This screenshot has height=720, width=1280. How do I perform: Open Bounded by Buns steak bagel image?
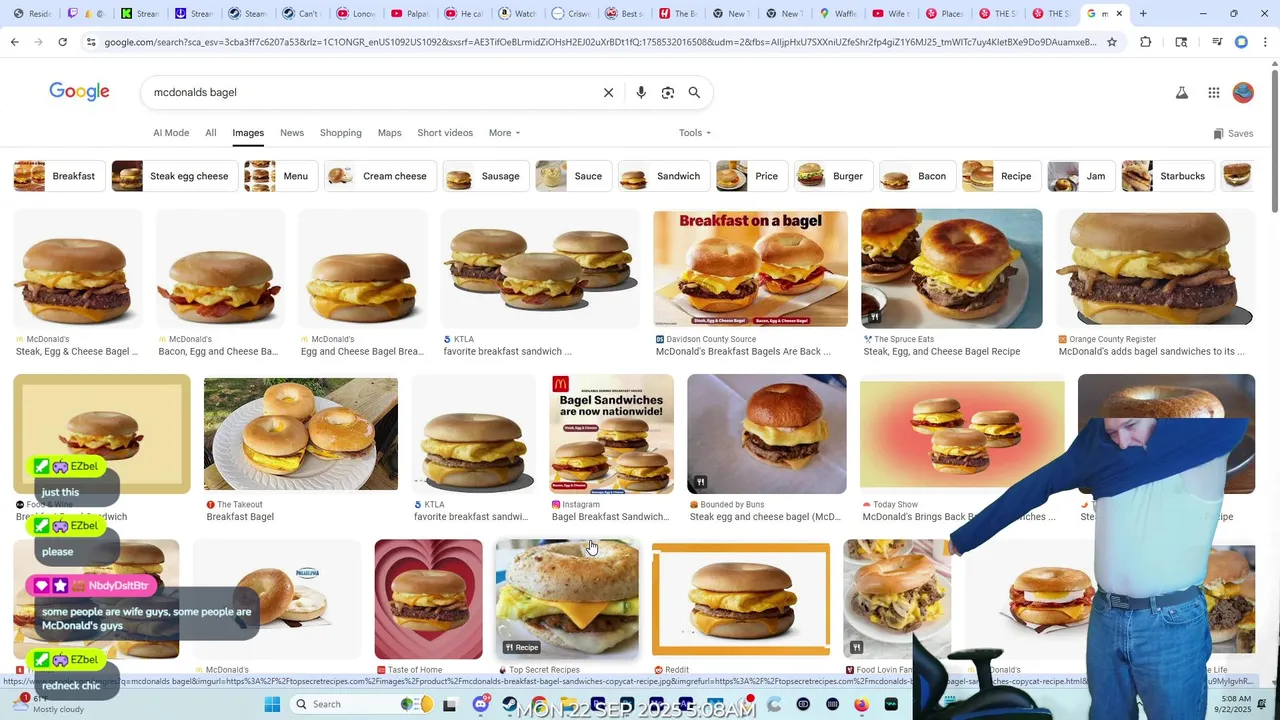tap(766, 434)
